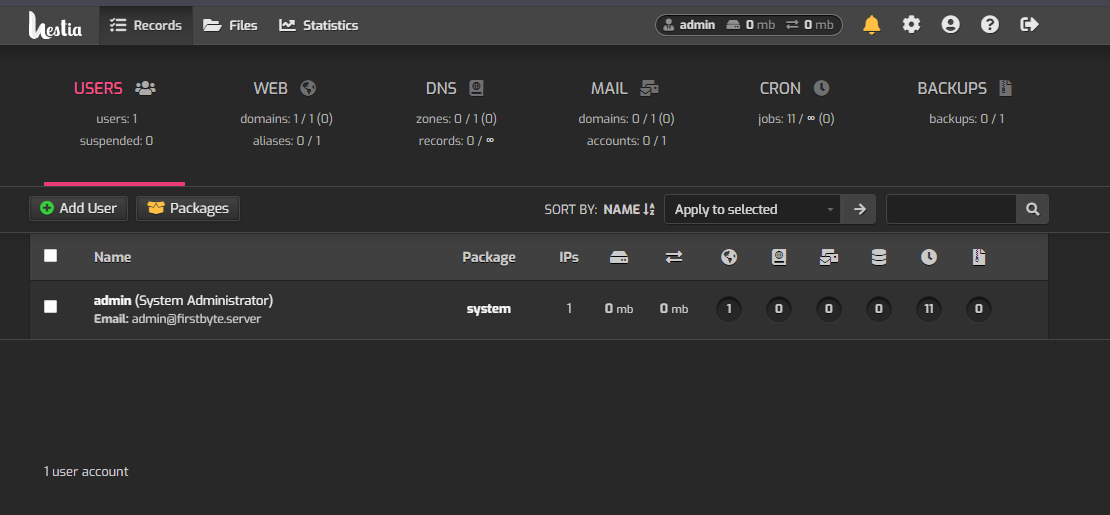Focus the search input field
The image size is (1110, 515).
point(950,209)
